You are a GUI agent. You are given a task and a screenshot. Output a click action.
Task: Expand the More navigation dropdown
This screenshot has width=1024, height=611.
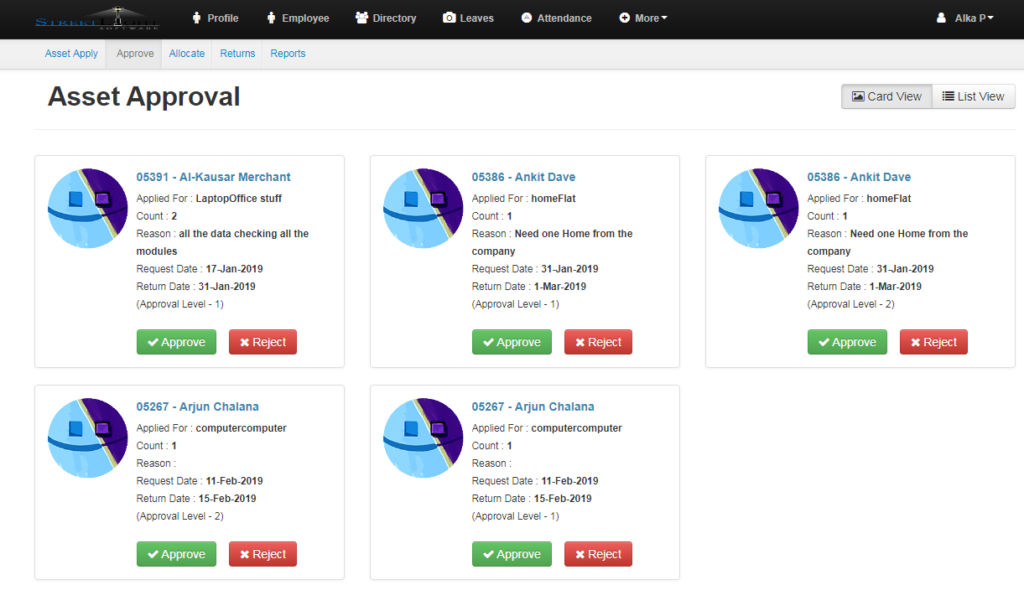tap(643, 17)
